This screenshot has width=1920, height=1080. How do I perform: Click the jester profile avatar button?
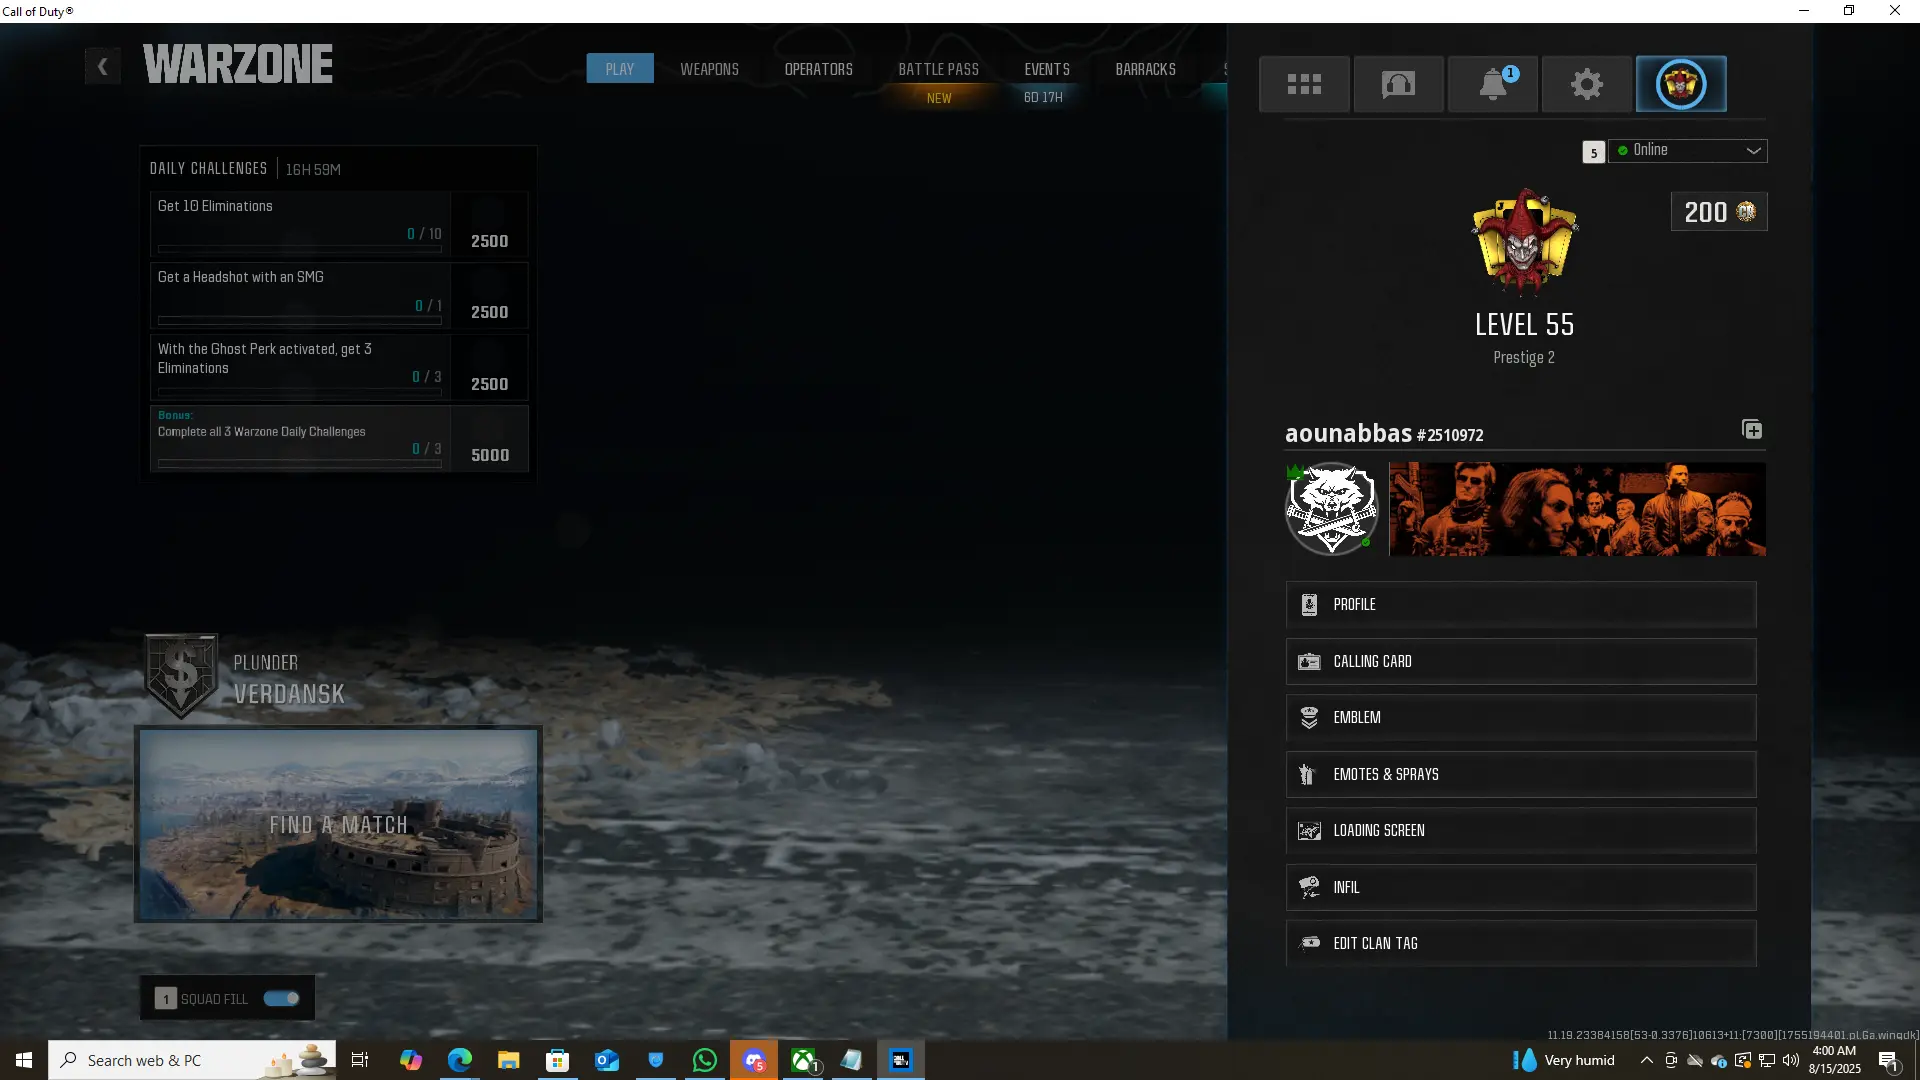(x=1681, y=84)
